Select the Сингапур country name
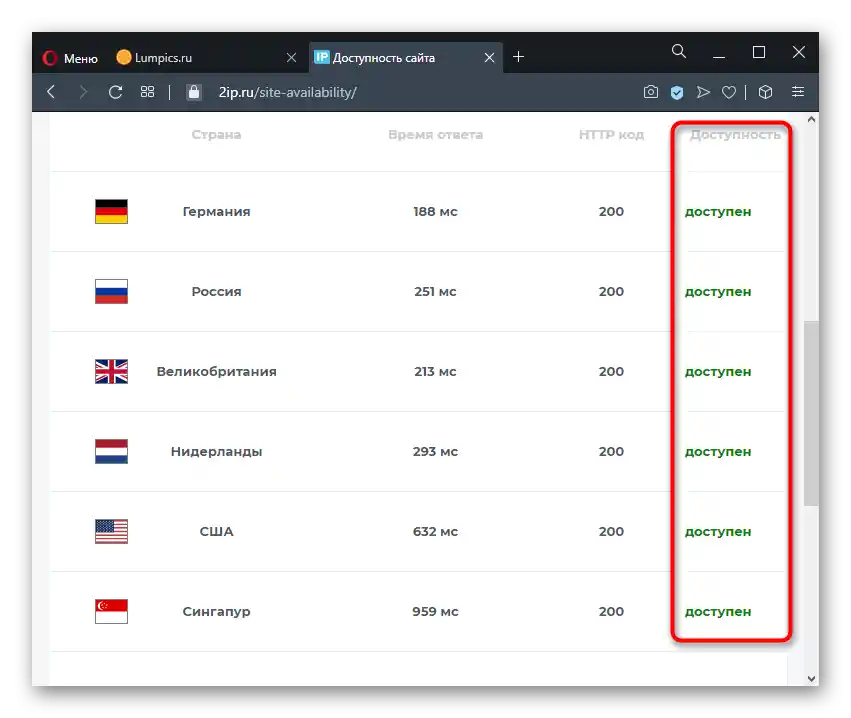The width and height of the screenshot is (851, 718). [x=216, y=612]
